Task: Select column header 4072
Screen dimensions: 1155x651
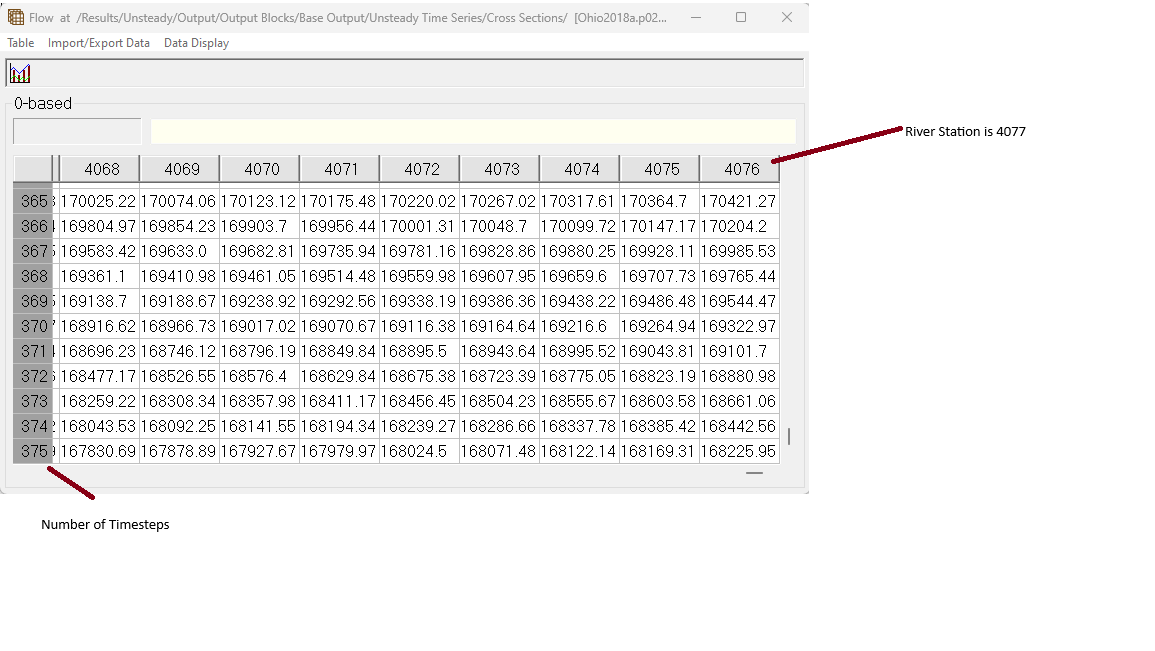Action: [x=420, y=169]
